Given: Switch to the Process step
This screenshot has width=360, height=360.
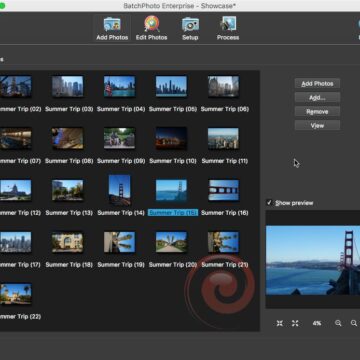Looking at the screenshot, I should tap(228, 28).
